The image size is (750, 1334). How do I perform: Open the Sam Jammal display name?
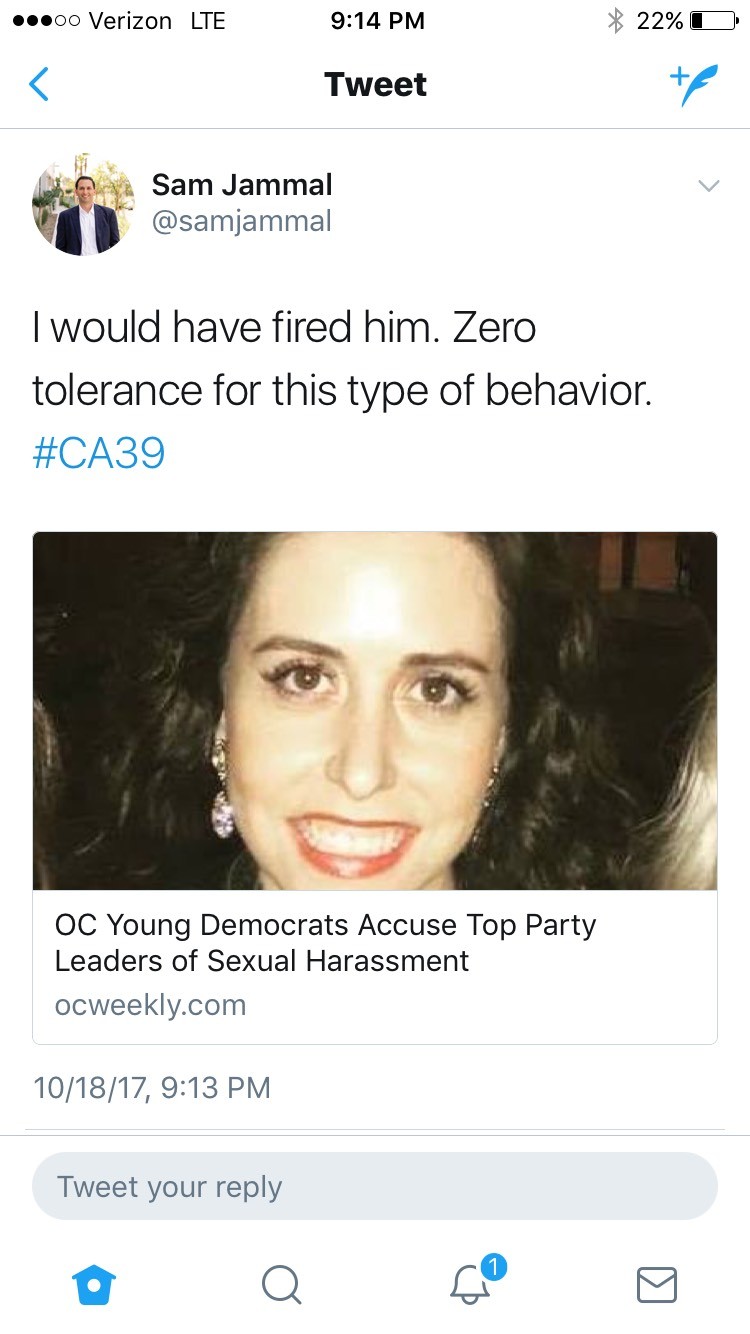pyautogui.click(x=242, y=185)
